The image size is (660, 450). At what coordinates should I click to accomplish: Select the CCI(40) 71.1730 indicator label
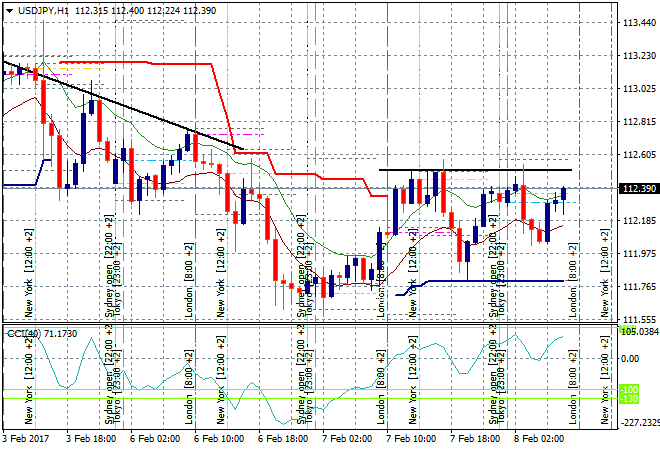(x=42, y=334)
